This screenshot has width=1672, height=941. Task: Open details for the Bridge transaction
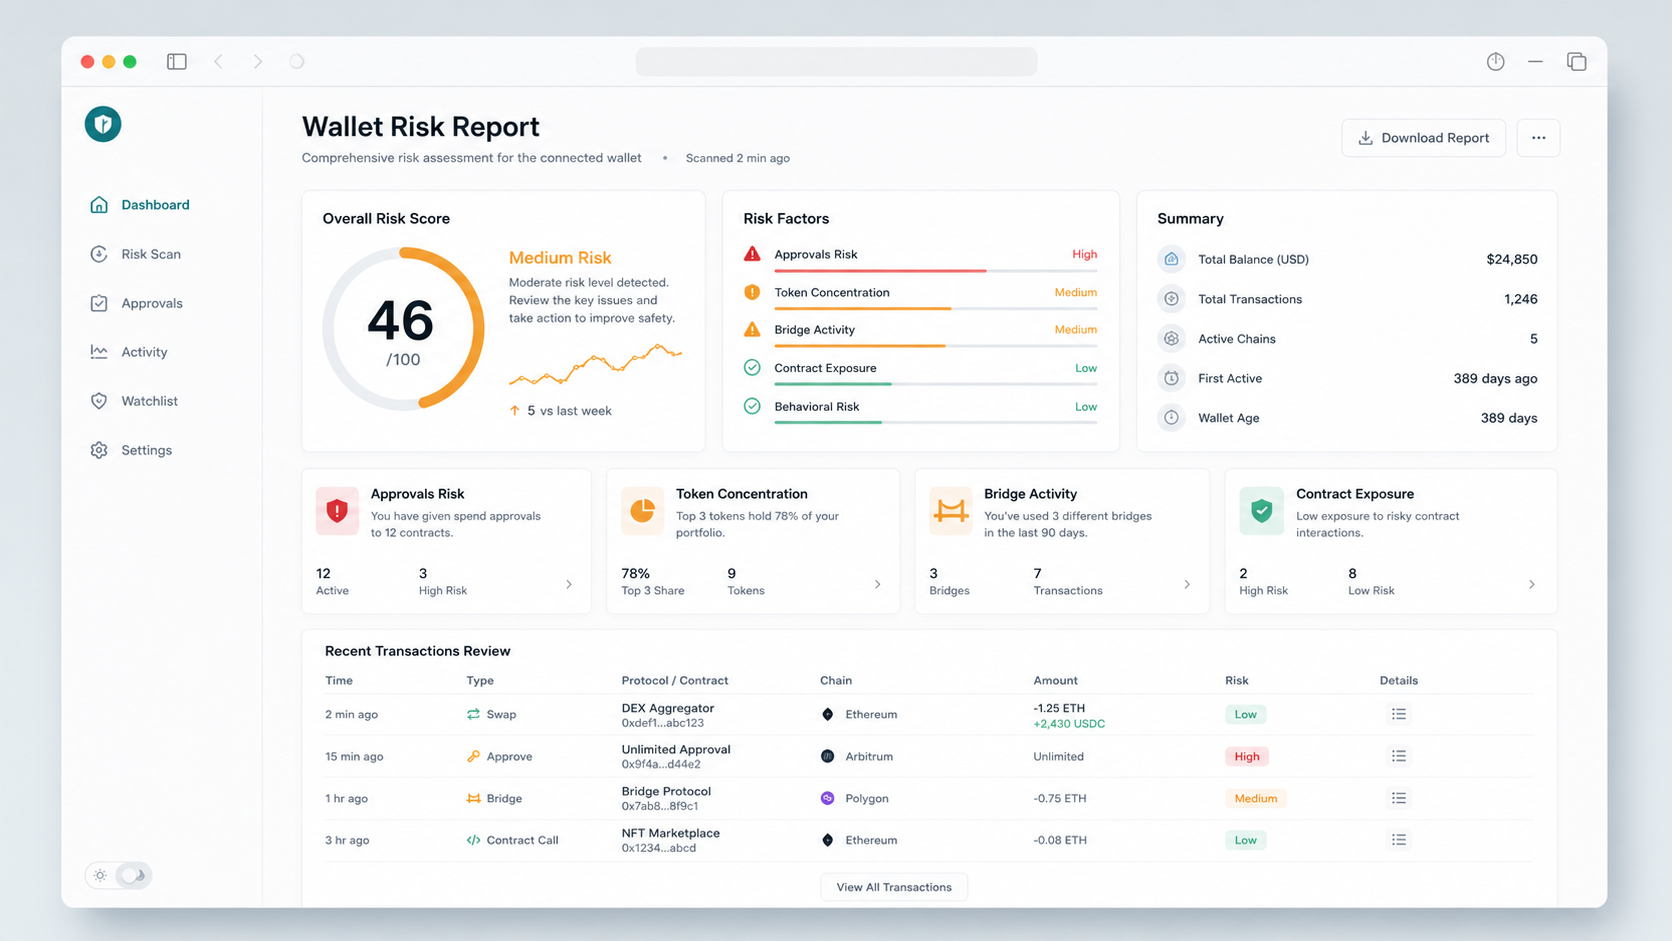point(1399,798)
